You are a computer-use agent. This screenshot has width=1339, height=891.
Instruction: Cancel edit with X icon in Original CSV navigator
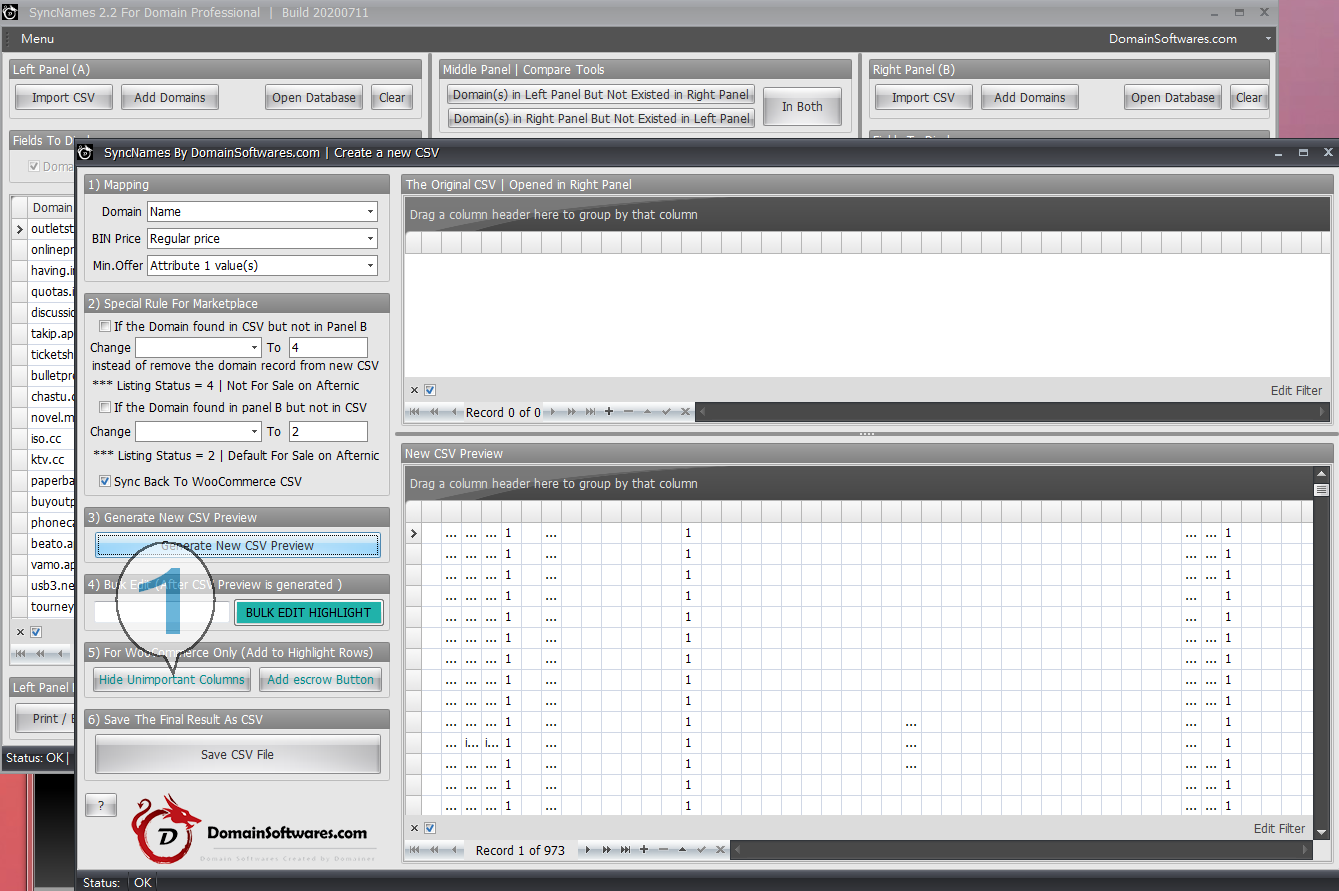click(x=685, y=412)
